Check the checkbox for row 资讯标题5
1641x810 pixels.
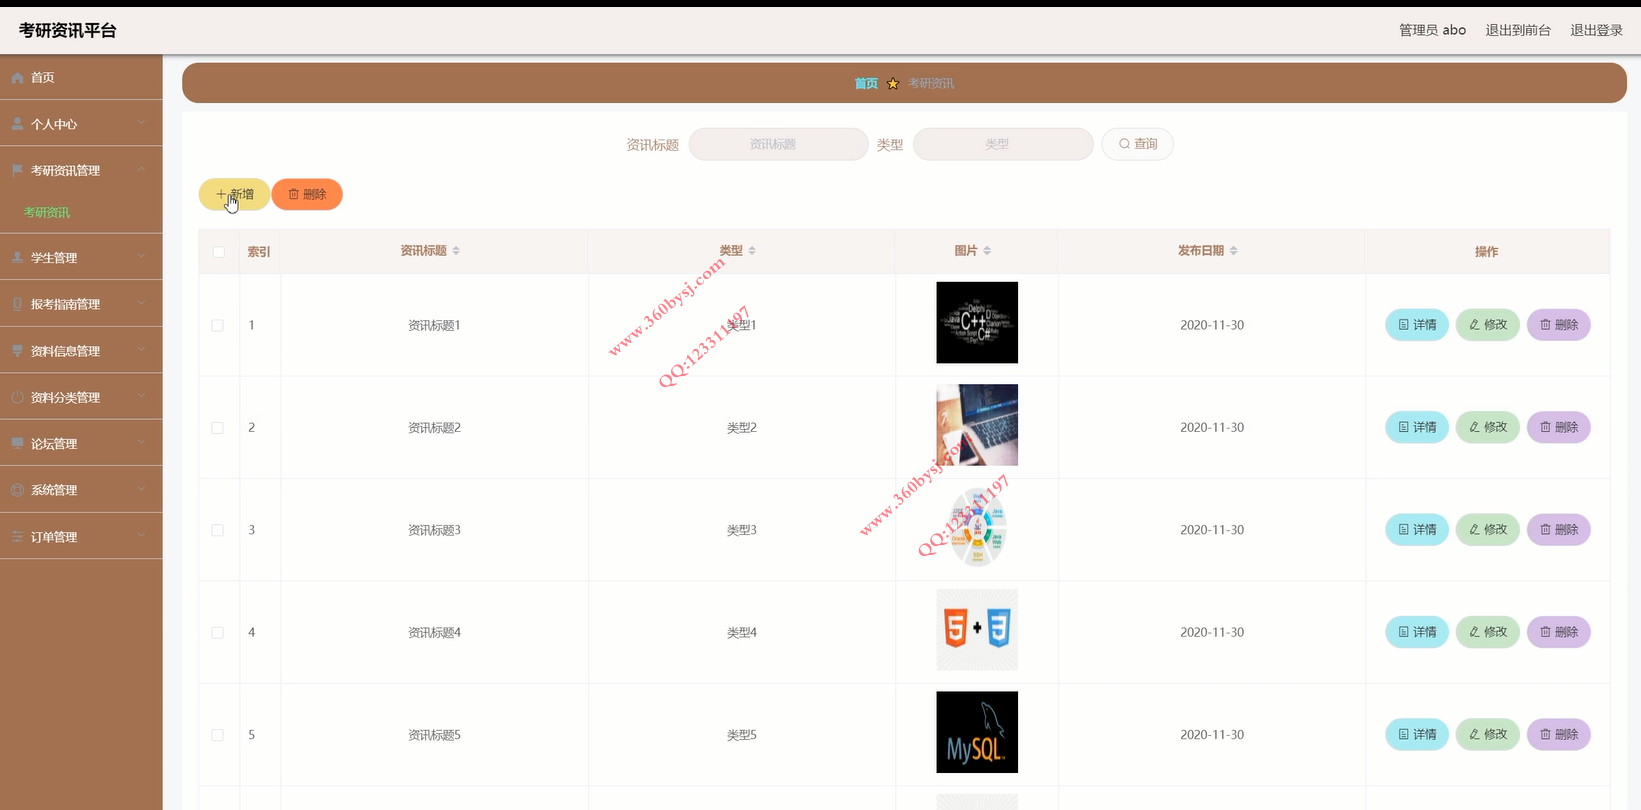217,735
